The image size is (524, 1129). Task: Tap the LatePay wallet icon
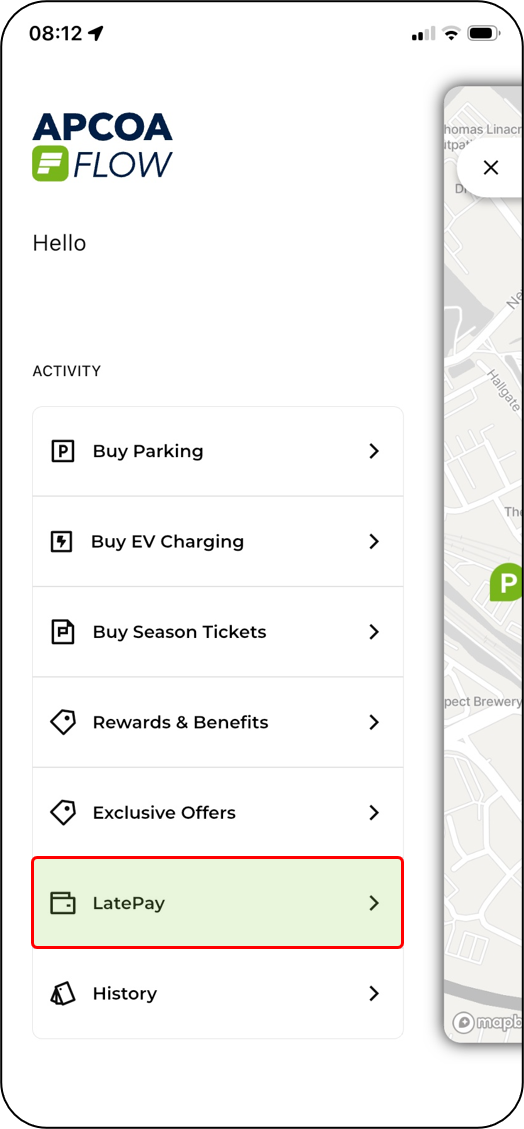pyautogui.click(x=63, y=903)
